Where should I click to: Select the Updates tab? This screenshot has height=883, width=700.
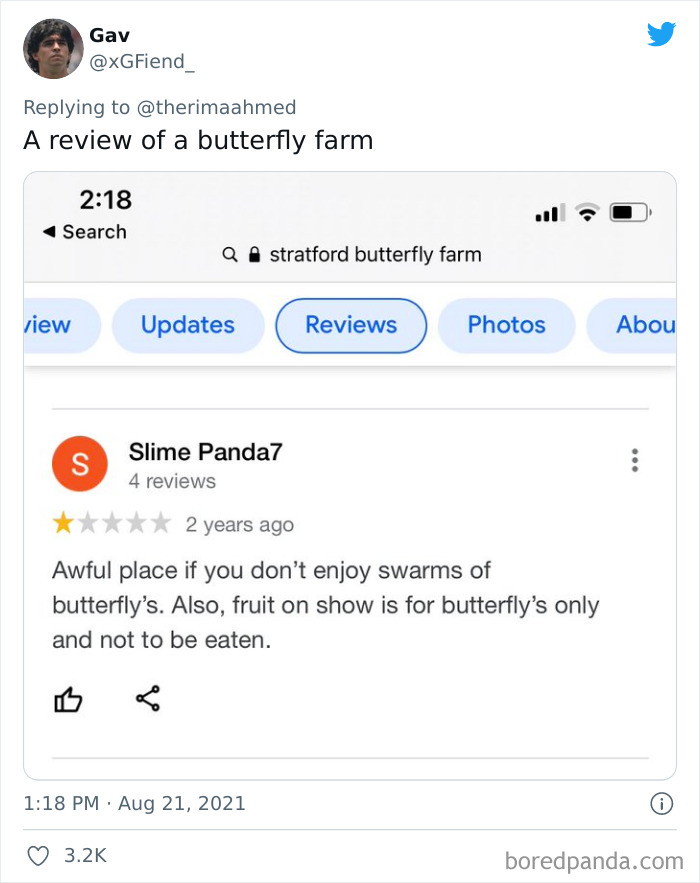[x=188, y=325]
